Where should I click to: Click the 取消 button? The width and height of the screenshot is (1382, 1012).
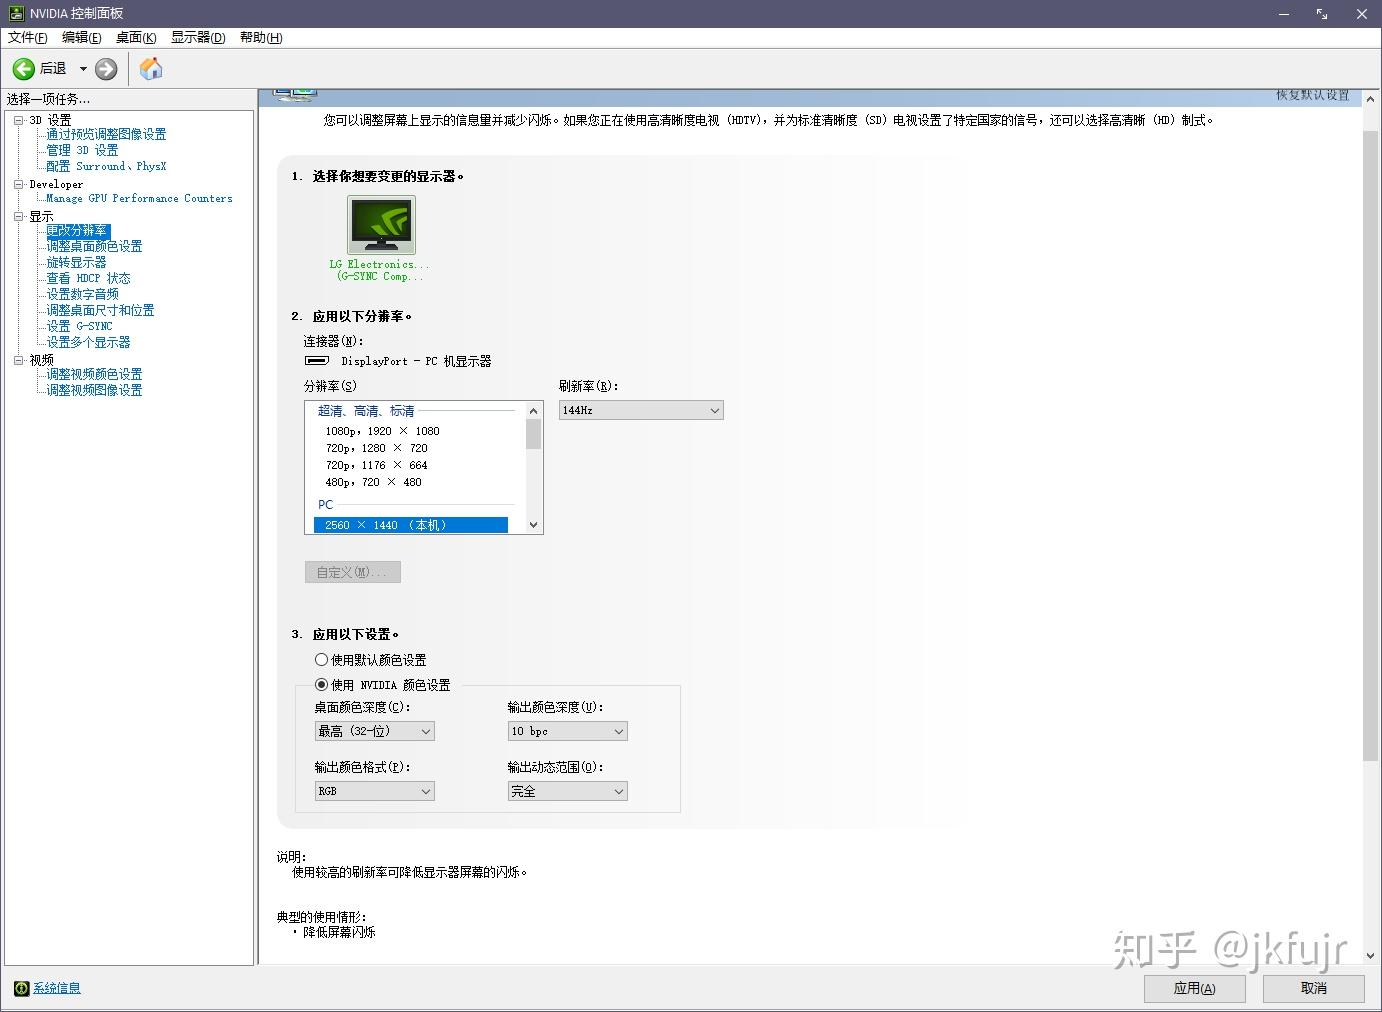[1314, 988]
